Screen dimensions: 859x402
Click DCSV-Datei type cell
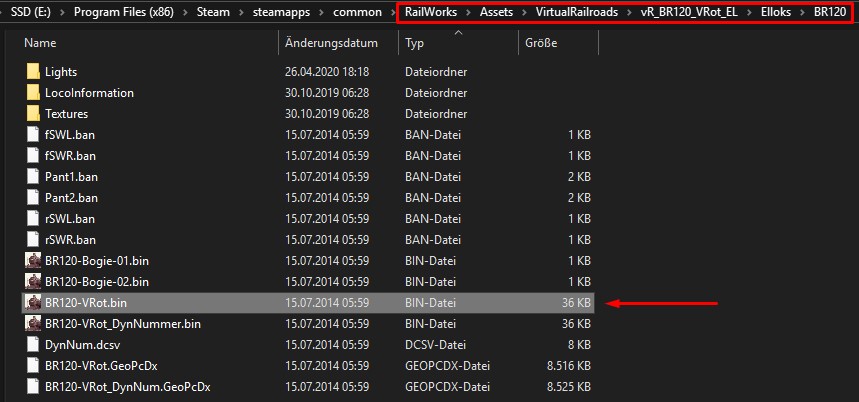[436, 345]
